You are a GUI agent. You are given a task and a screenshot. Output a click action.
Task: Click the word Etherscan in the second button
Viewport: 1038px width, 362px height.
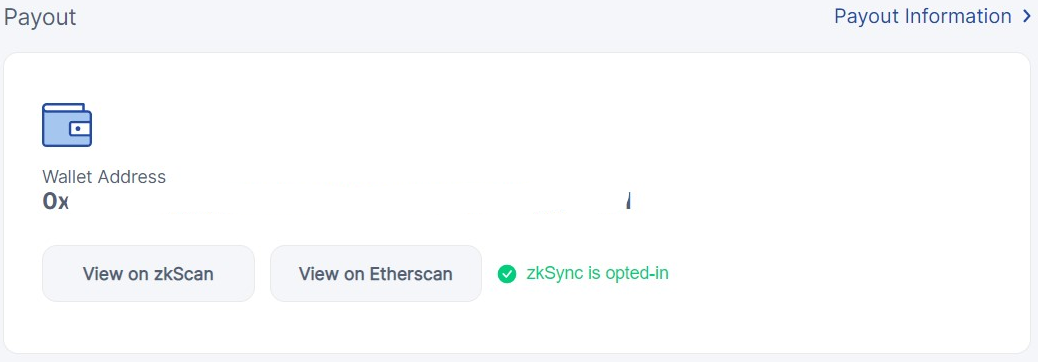pos(411,274)
